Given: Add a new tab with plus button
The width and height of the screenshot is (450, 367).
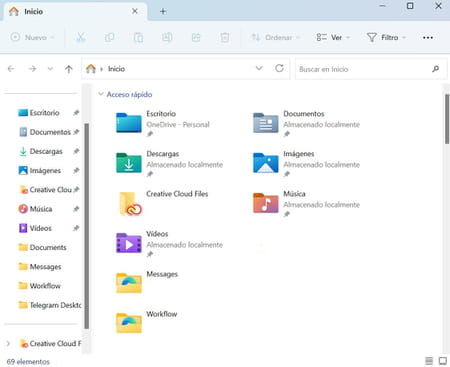Looking at the screenshot, I should (163, 11).
